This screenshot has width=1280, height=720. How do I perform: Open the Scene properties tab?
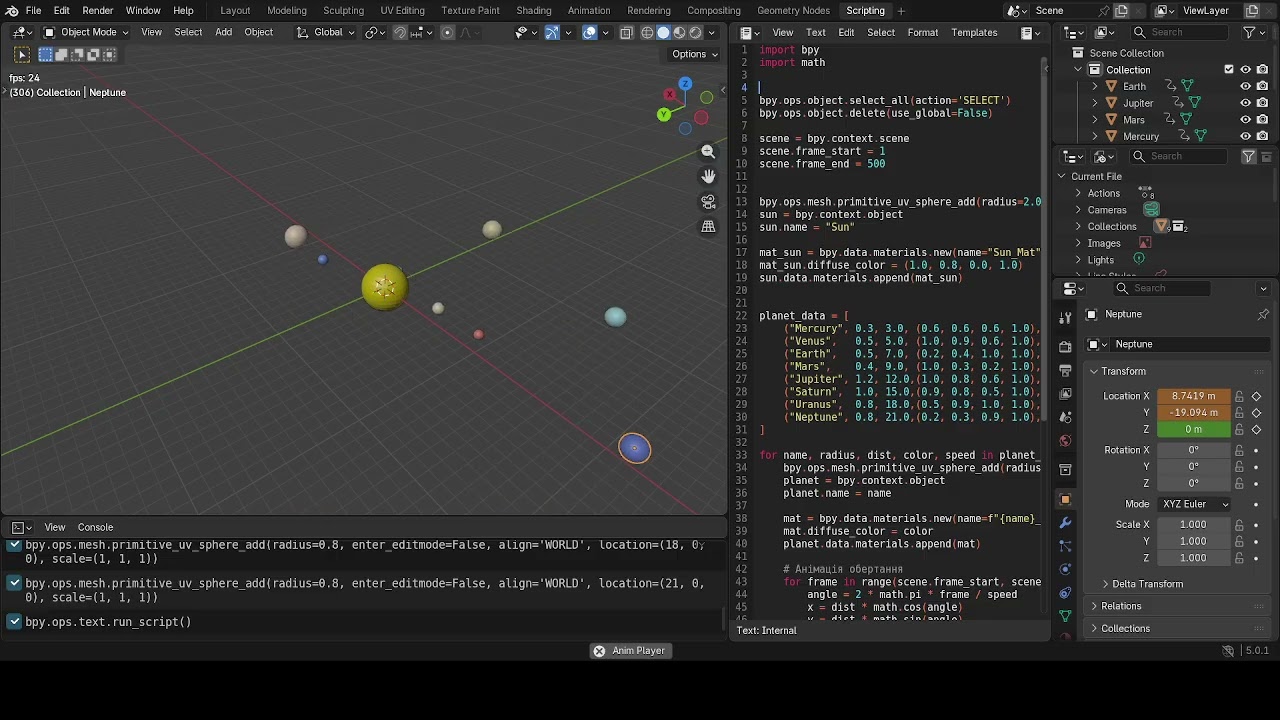pos(1065,417)
